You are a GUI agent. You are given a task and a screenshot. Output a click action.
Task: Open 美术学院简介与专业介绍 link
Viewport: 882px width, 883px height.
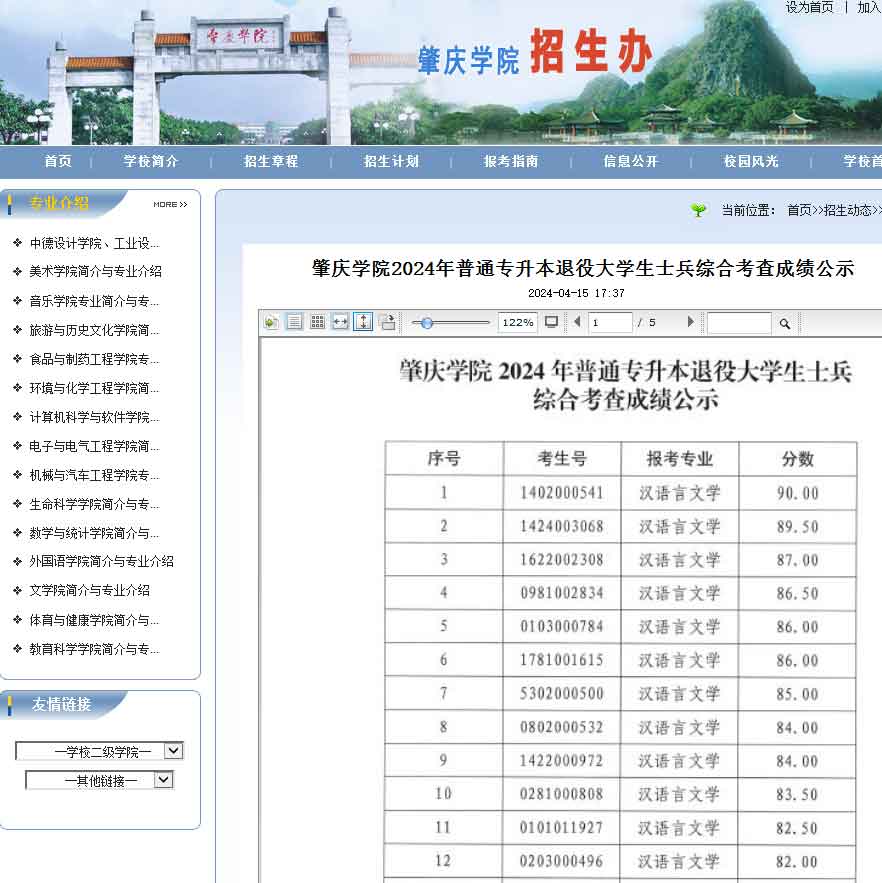point(96,271)
